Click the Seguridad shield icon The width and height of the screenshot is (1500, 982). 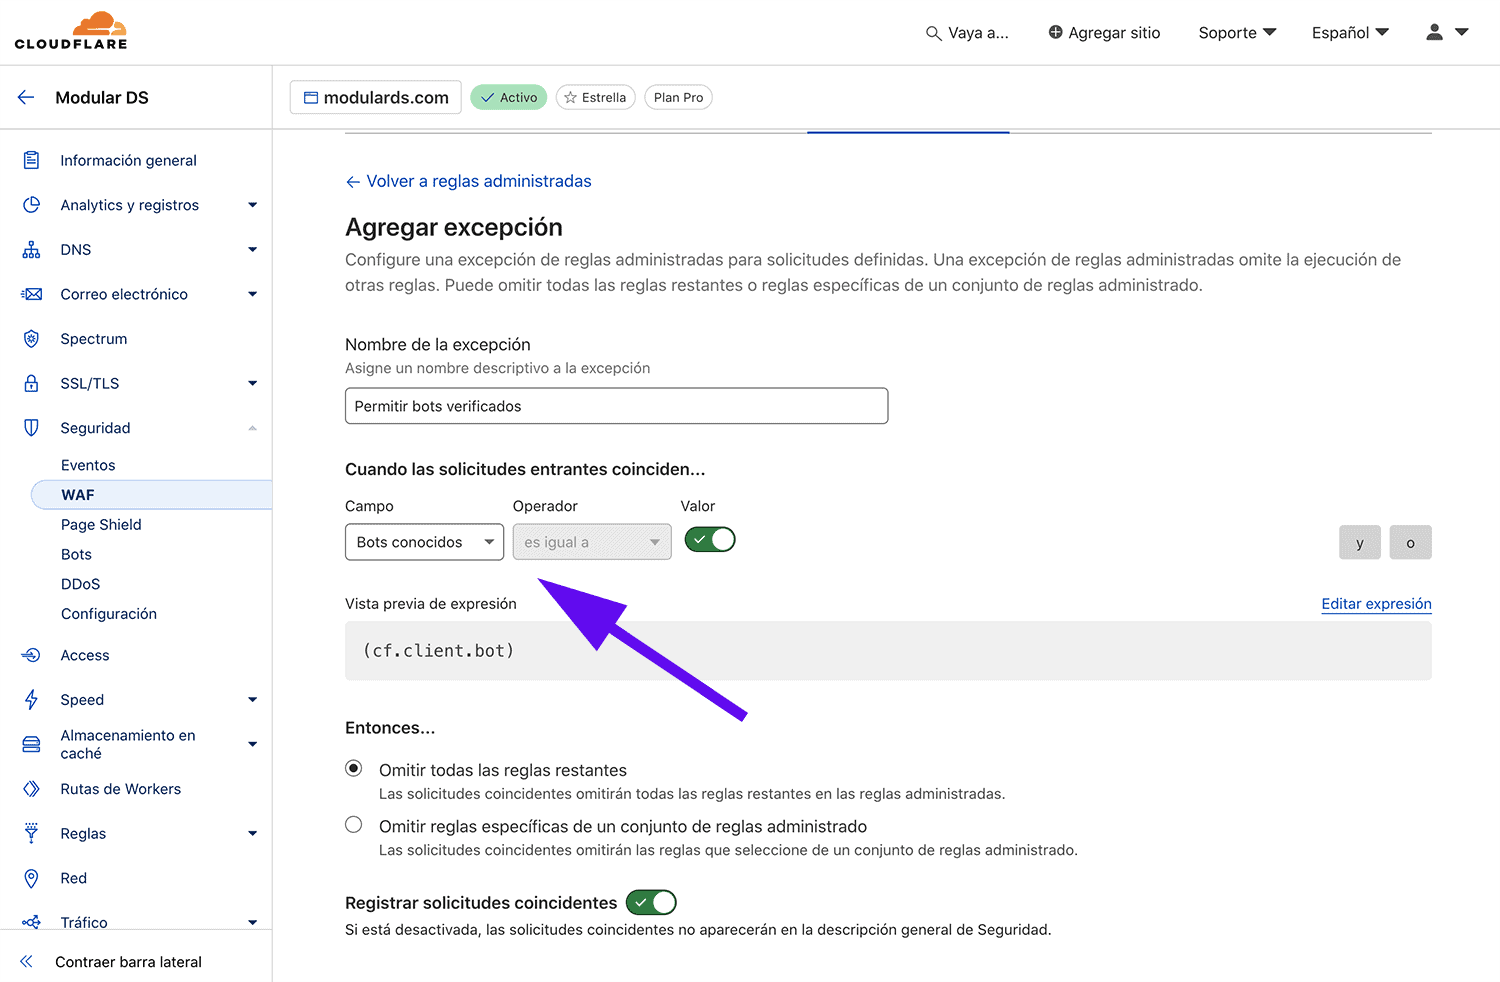32,428
